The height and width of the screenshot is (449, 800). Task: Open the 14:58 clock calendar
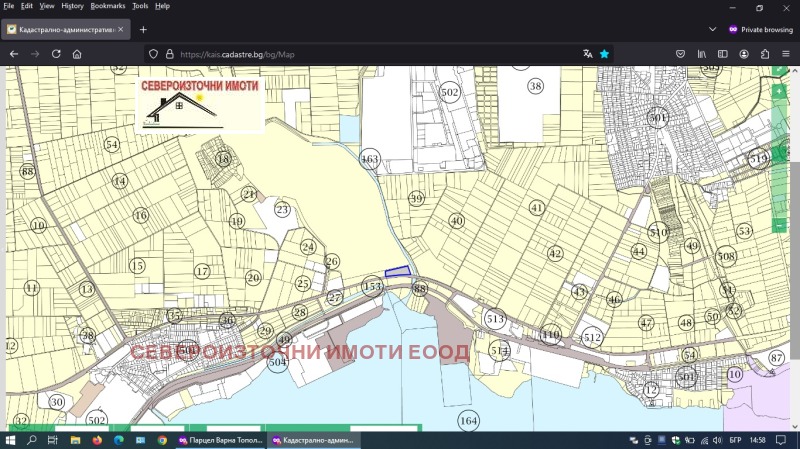758,440
